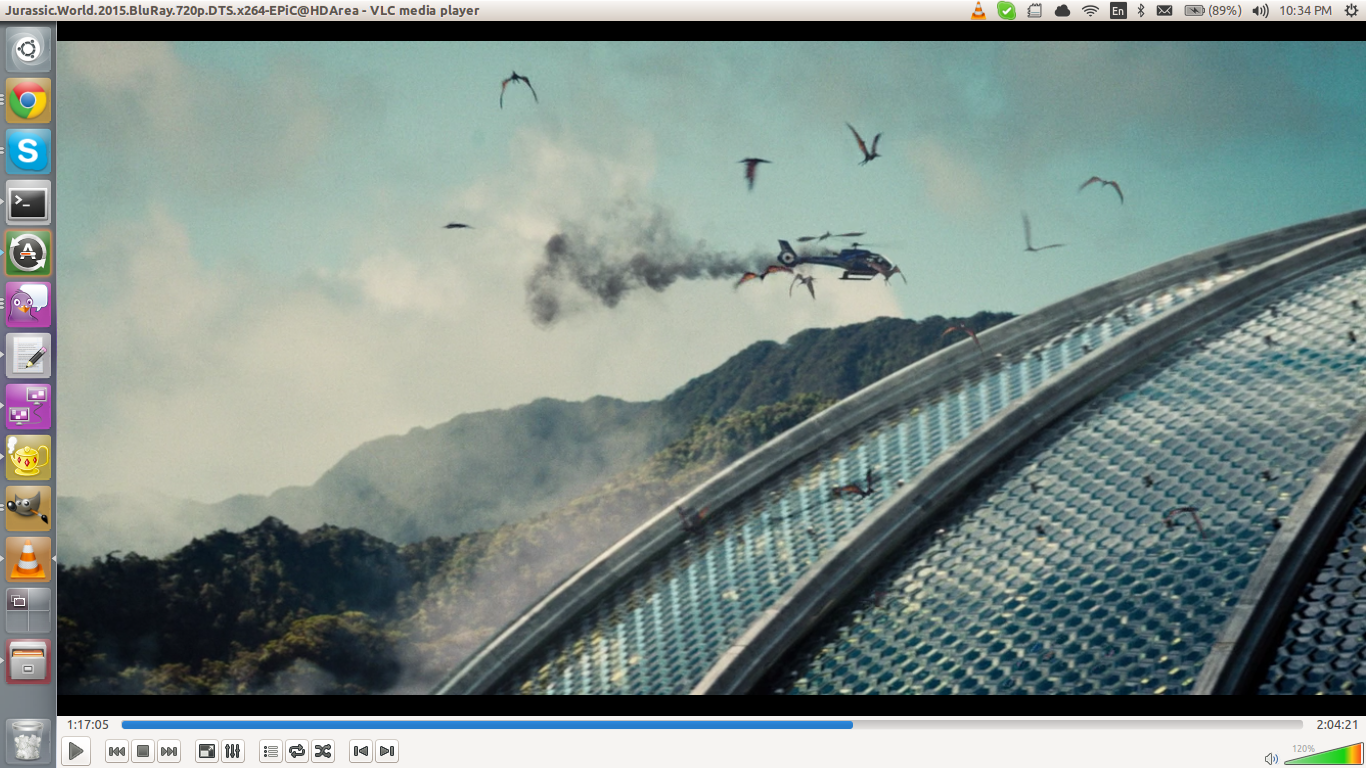Toggle random shuffle playback
Viewport: 1366px width, 768px height.
[x=323, y=751]
